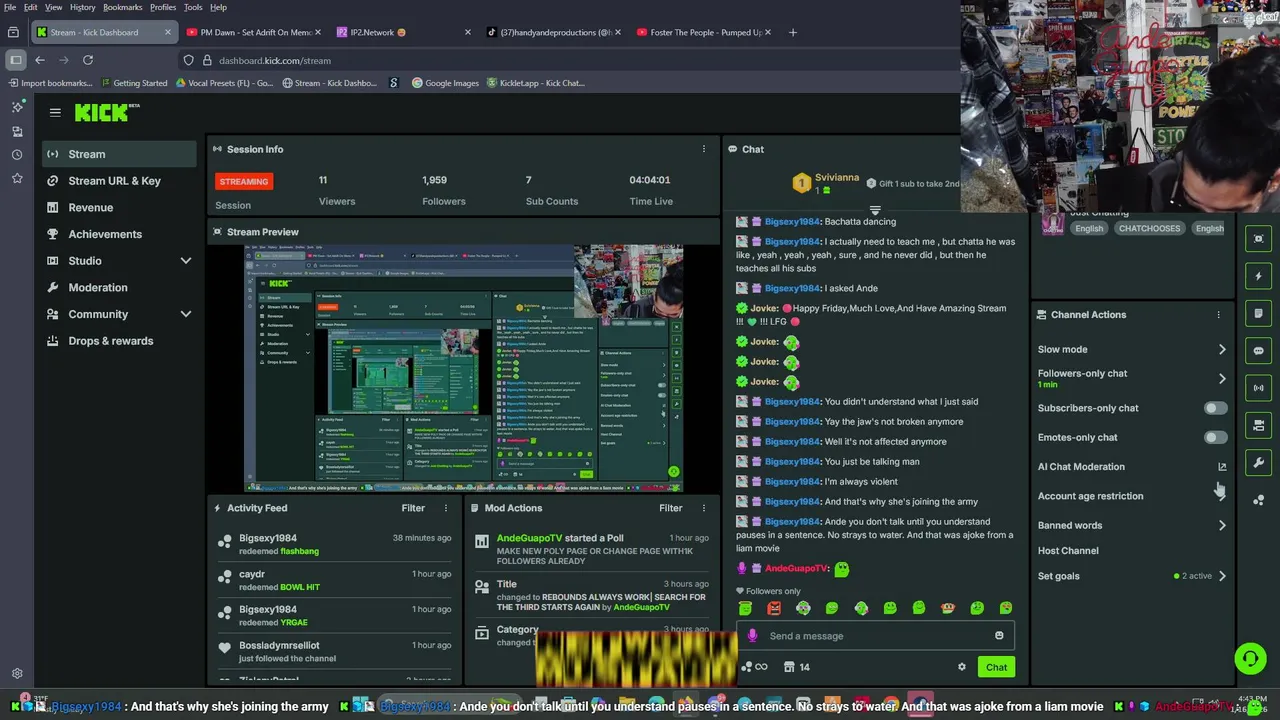
Task: Toggle Emotes-only chat switch
Action: pyautogui.click(x=1215, y=437)
